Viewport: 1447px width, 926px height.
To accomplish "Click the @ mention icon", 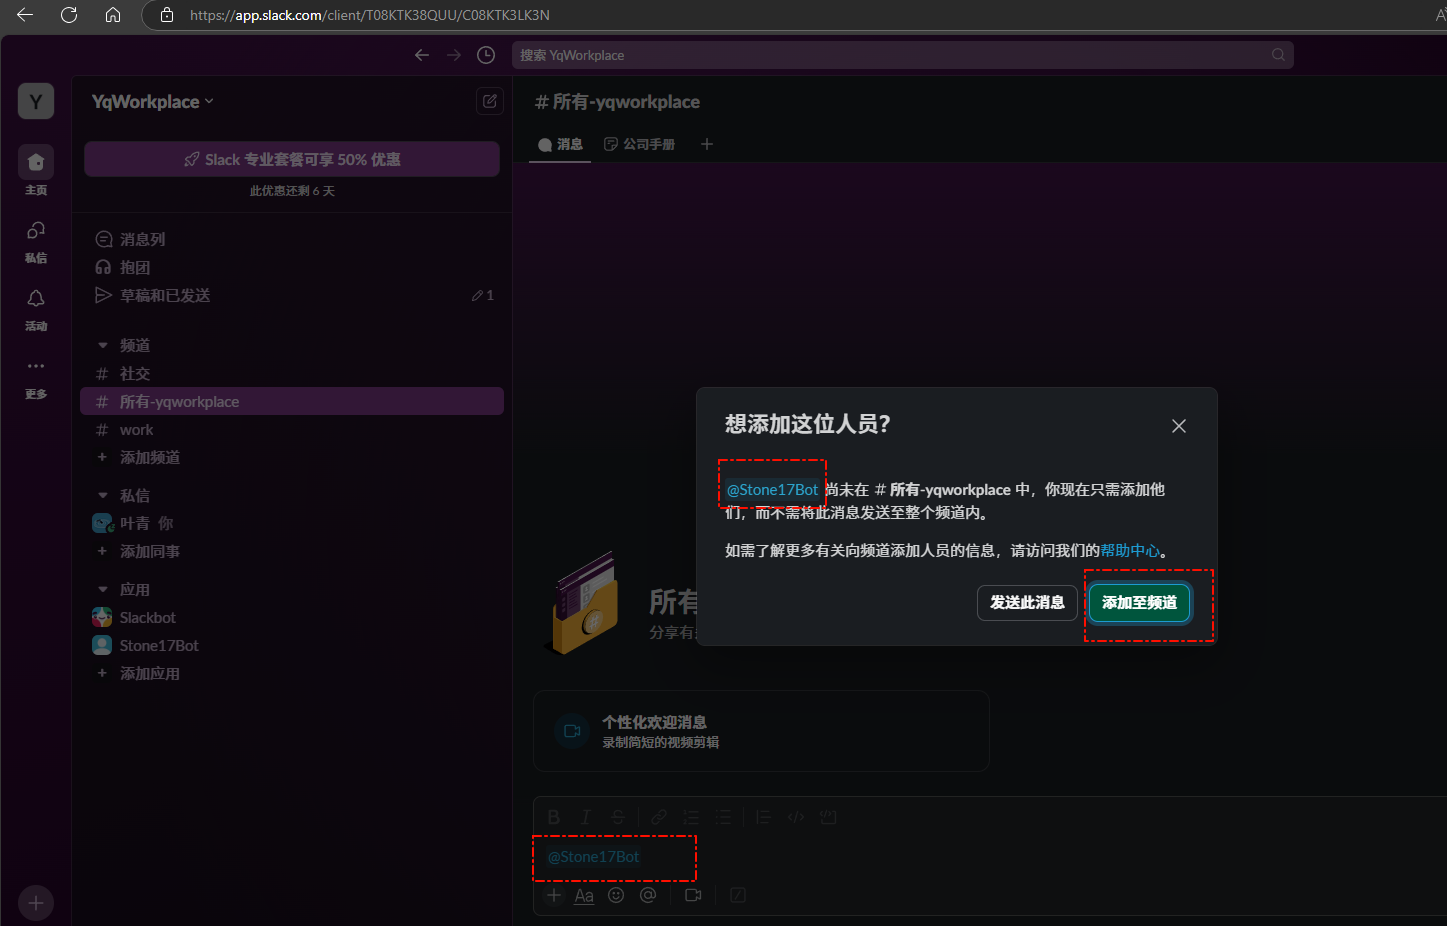I will click(x=648, y=895).
